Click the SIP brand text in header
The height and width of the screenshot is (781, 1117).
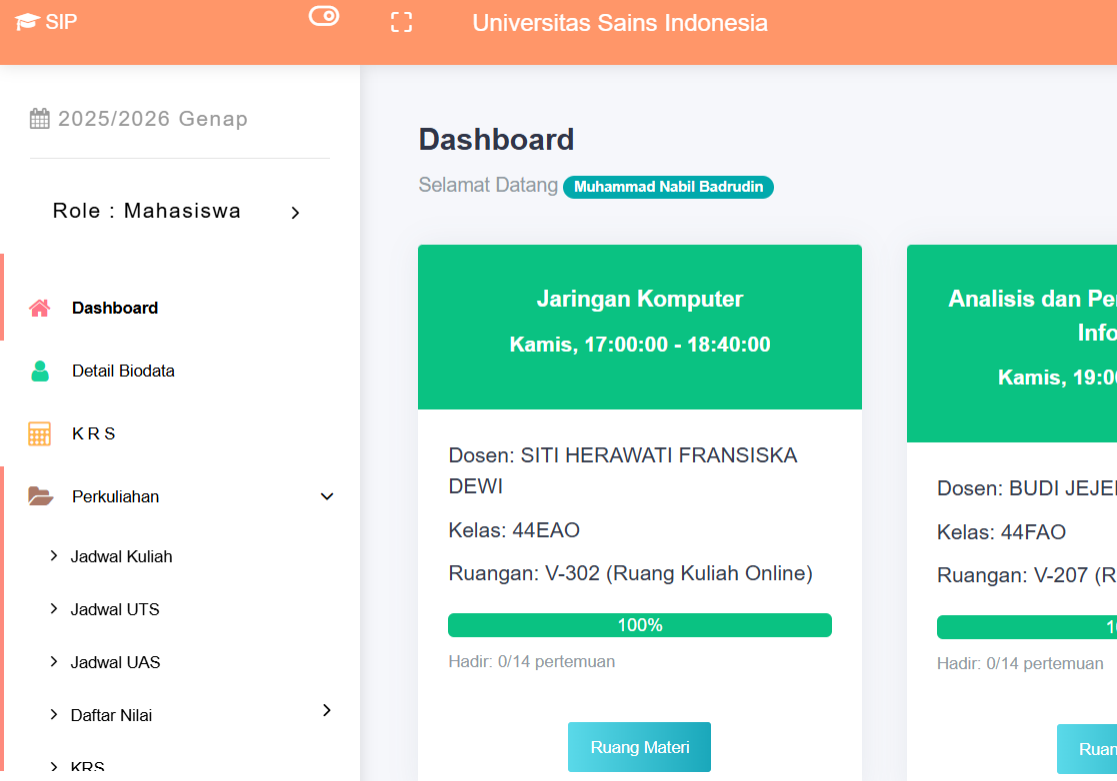pyautogui.click(x=61, y=22)
